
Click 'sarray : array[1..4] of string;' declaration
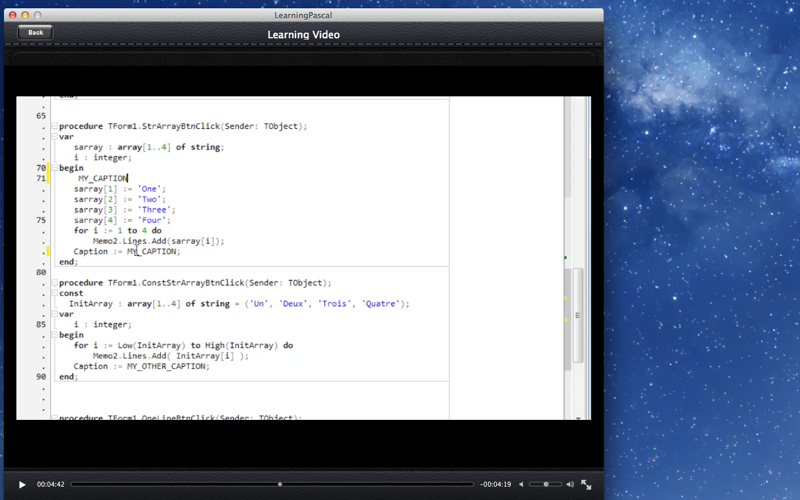pos(149,147)
